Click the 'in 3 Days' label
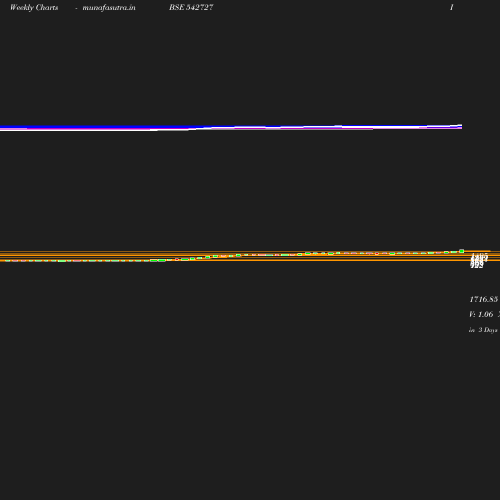This screenshot has width=500, height=500. point(483,330)
